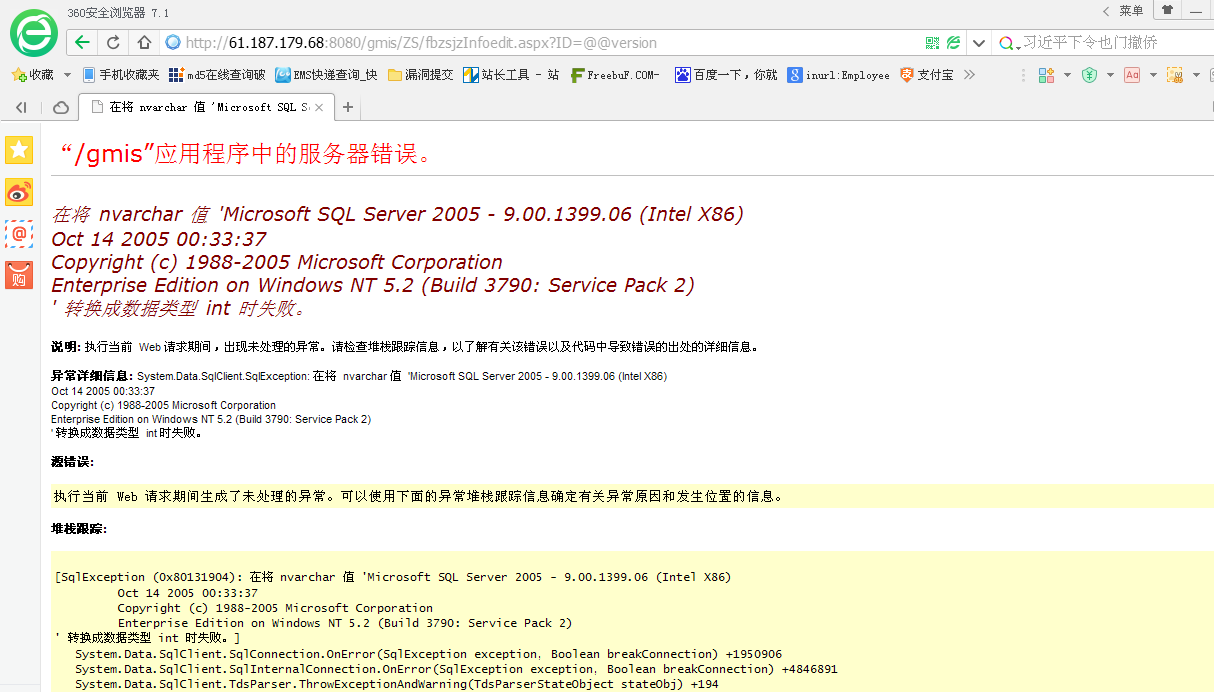Viewport: 1214px width, 692px height.
Task: Open 手机收藏夹 bookmark
Action: [121, 75]
